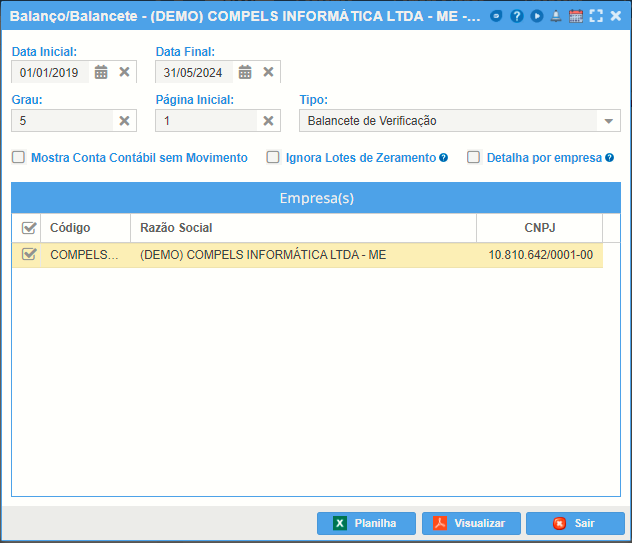Open the calendar picker for Data Inicial
This screenshot has height=543, width=632.
point(101,72)
